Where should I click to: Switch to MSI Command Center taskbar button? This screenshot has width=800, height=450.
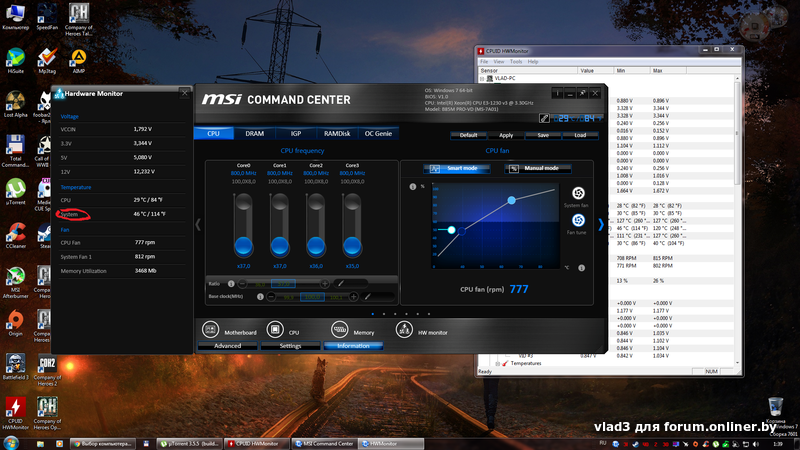click(x=324, y=444)
